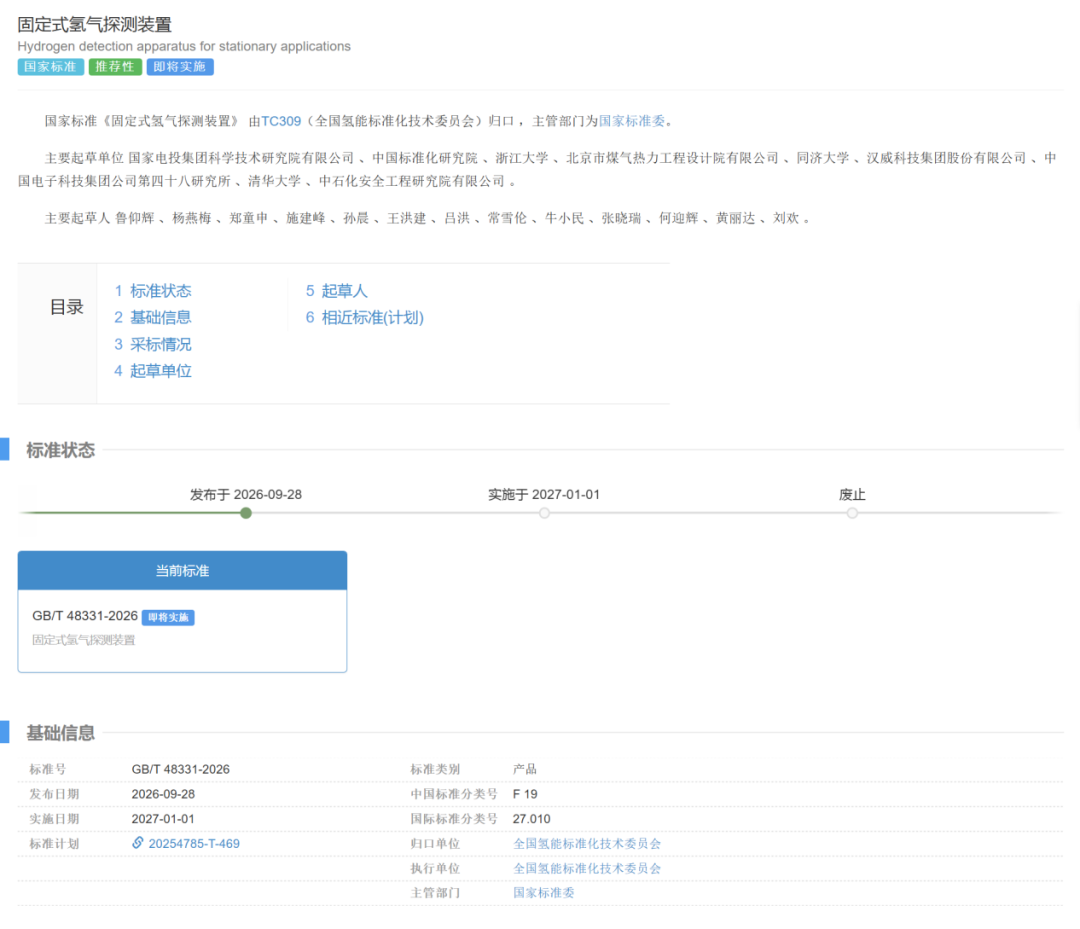Click drafting unit 同济大学
This screenshot has height=929, width=1080.
pyautogui.click(x=823, y=158)
